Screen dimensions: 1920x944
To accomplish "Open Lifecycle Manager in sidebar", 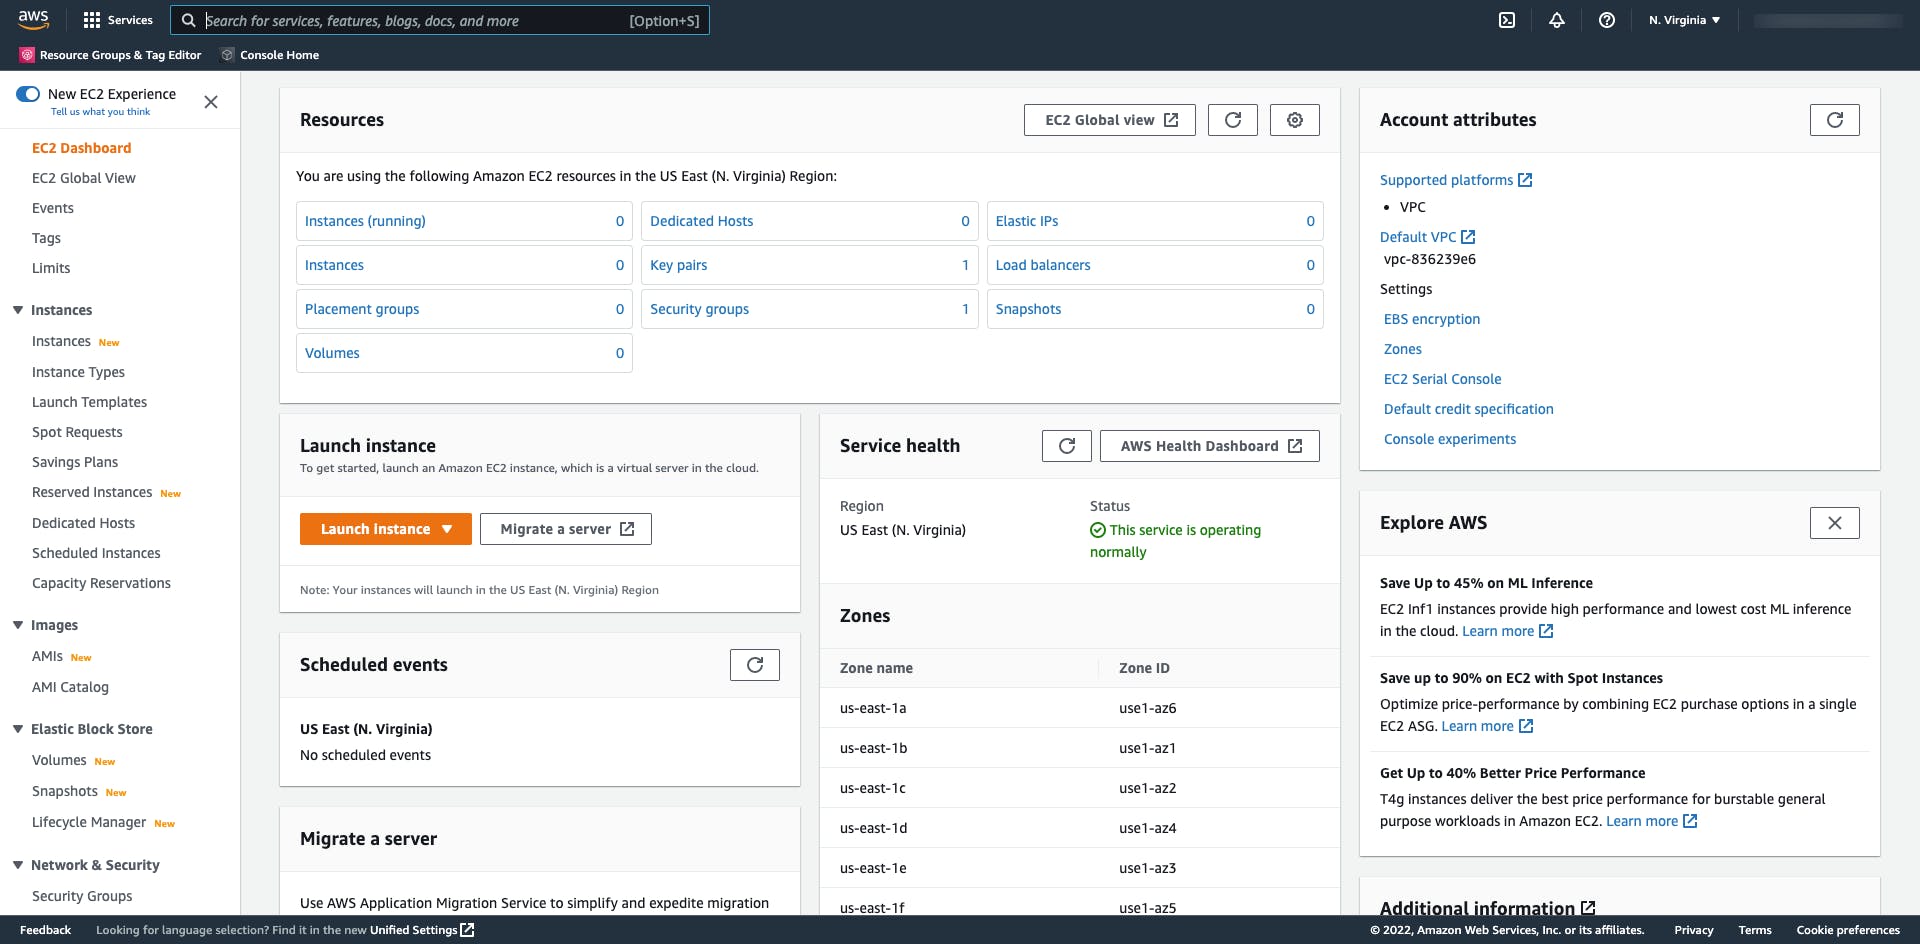I will point(89,822).
